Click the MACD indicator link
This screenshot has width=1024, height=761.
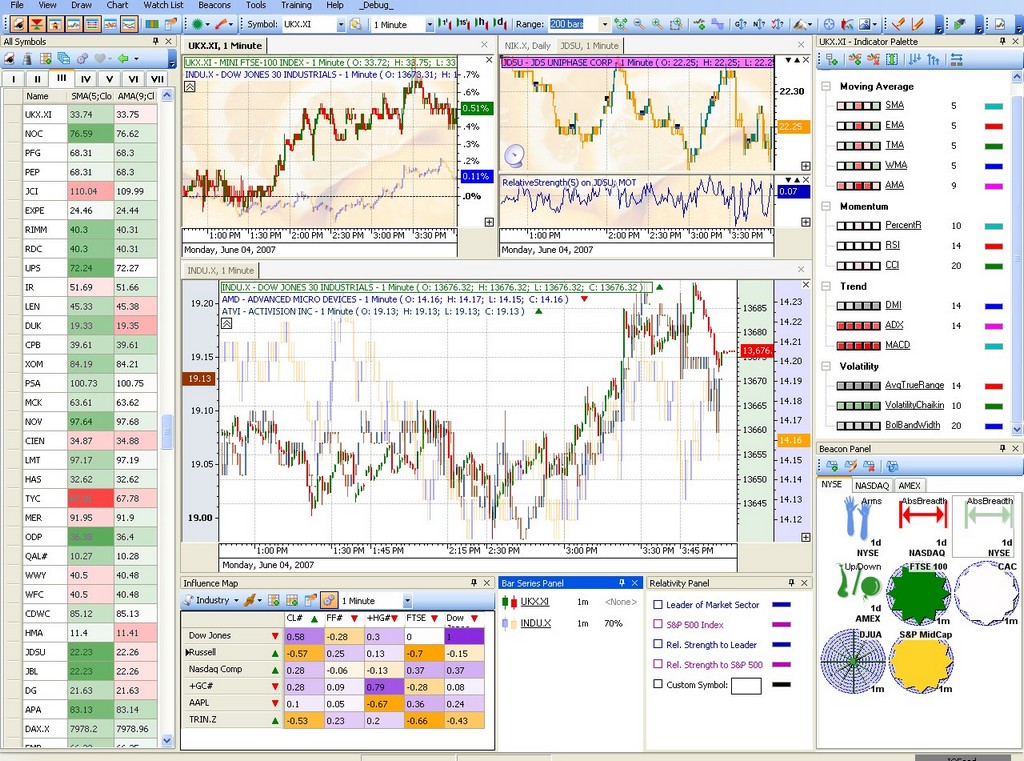click(897, 345)
